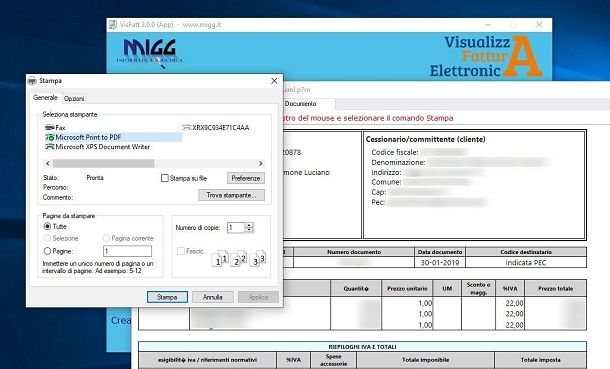610x369 pixels.
Task: Click the Pec label in client box
Action: click(378, 202)
